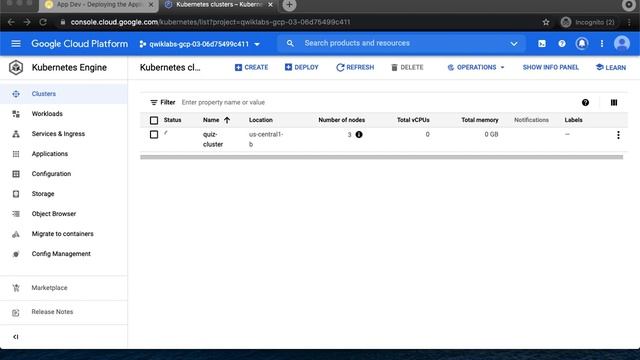Click the Storage sidebar icon

16,194
